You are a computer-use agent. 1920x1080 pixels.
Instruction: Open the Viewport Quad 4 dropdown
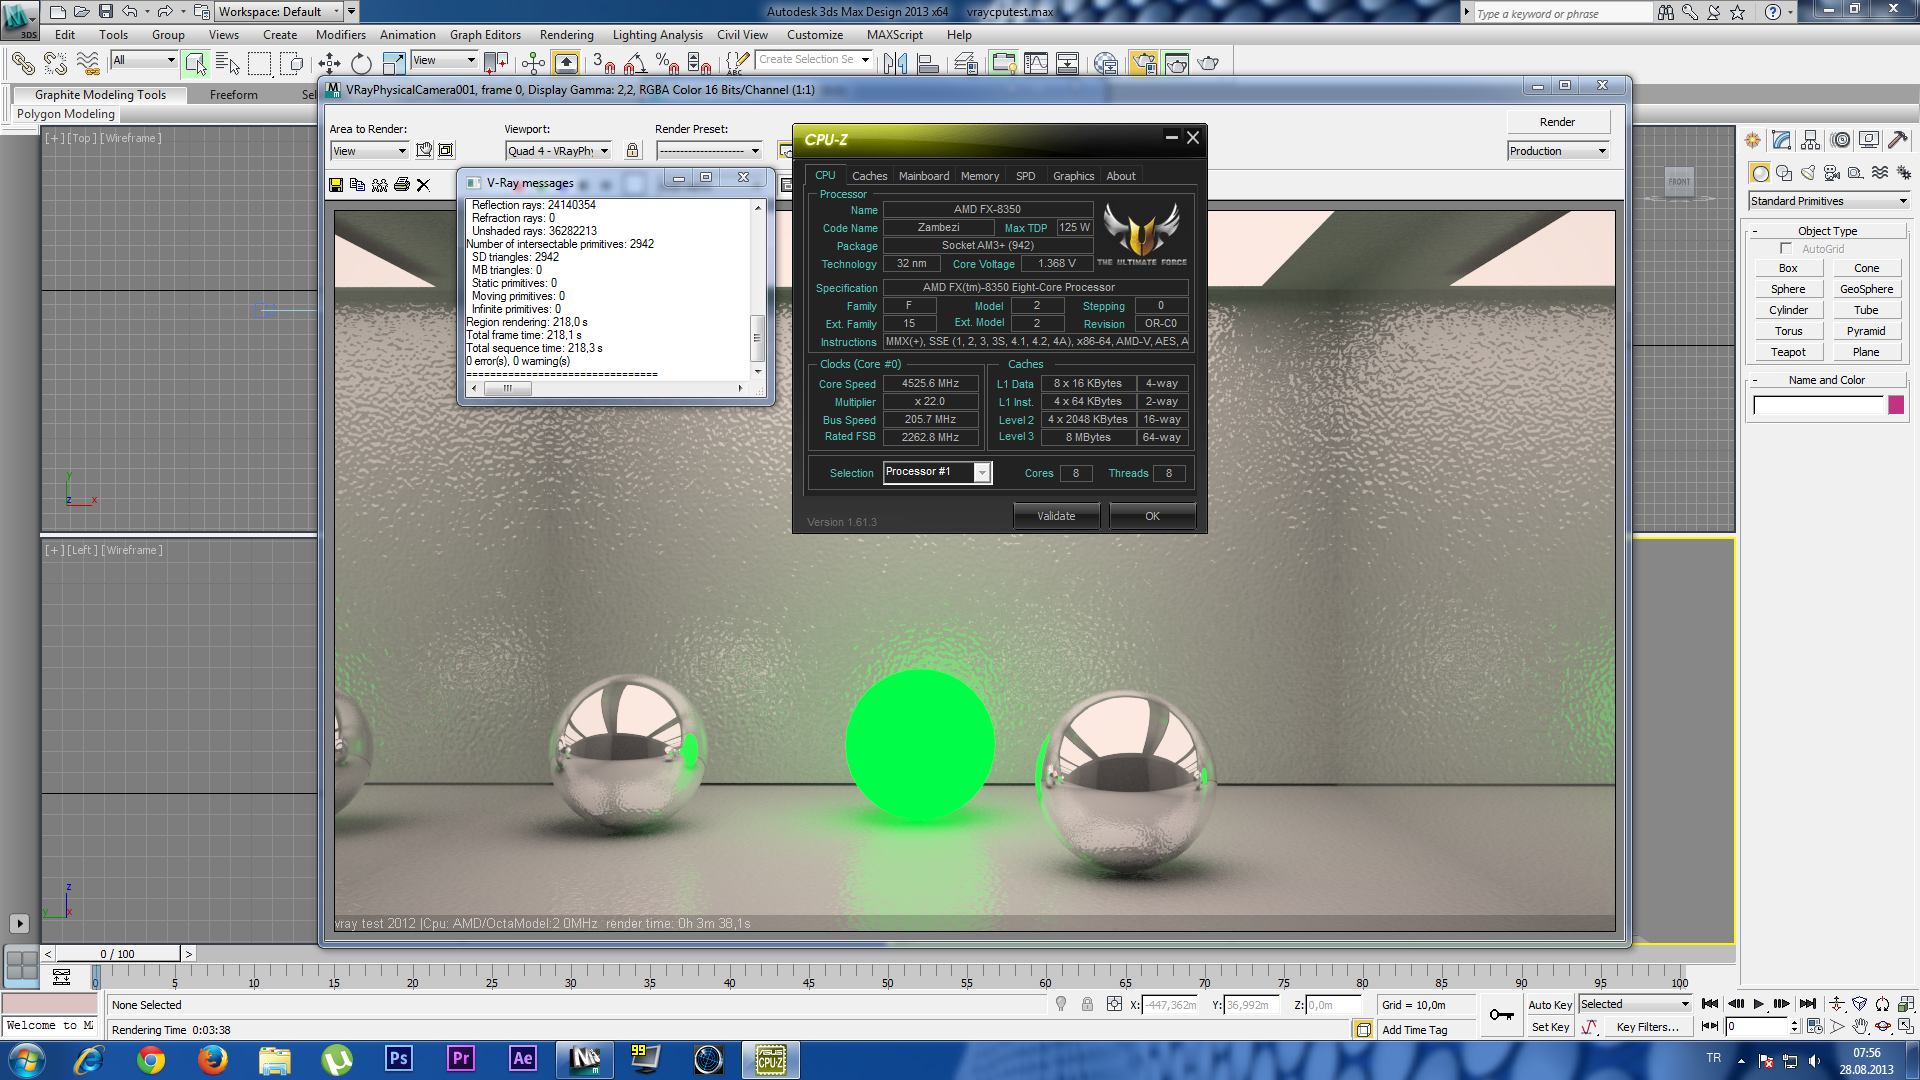(x=558, y=151)
